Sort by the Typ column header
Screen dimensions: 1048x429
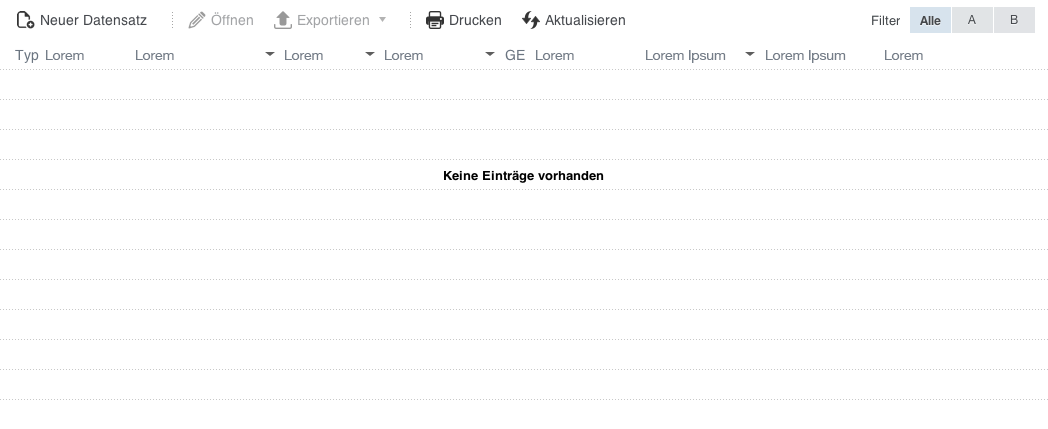point(27,55)
